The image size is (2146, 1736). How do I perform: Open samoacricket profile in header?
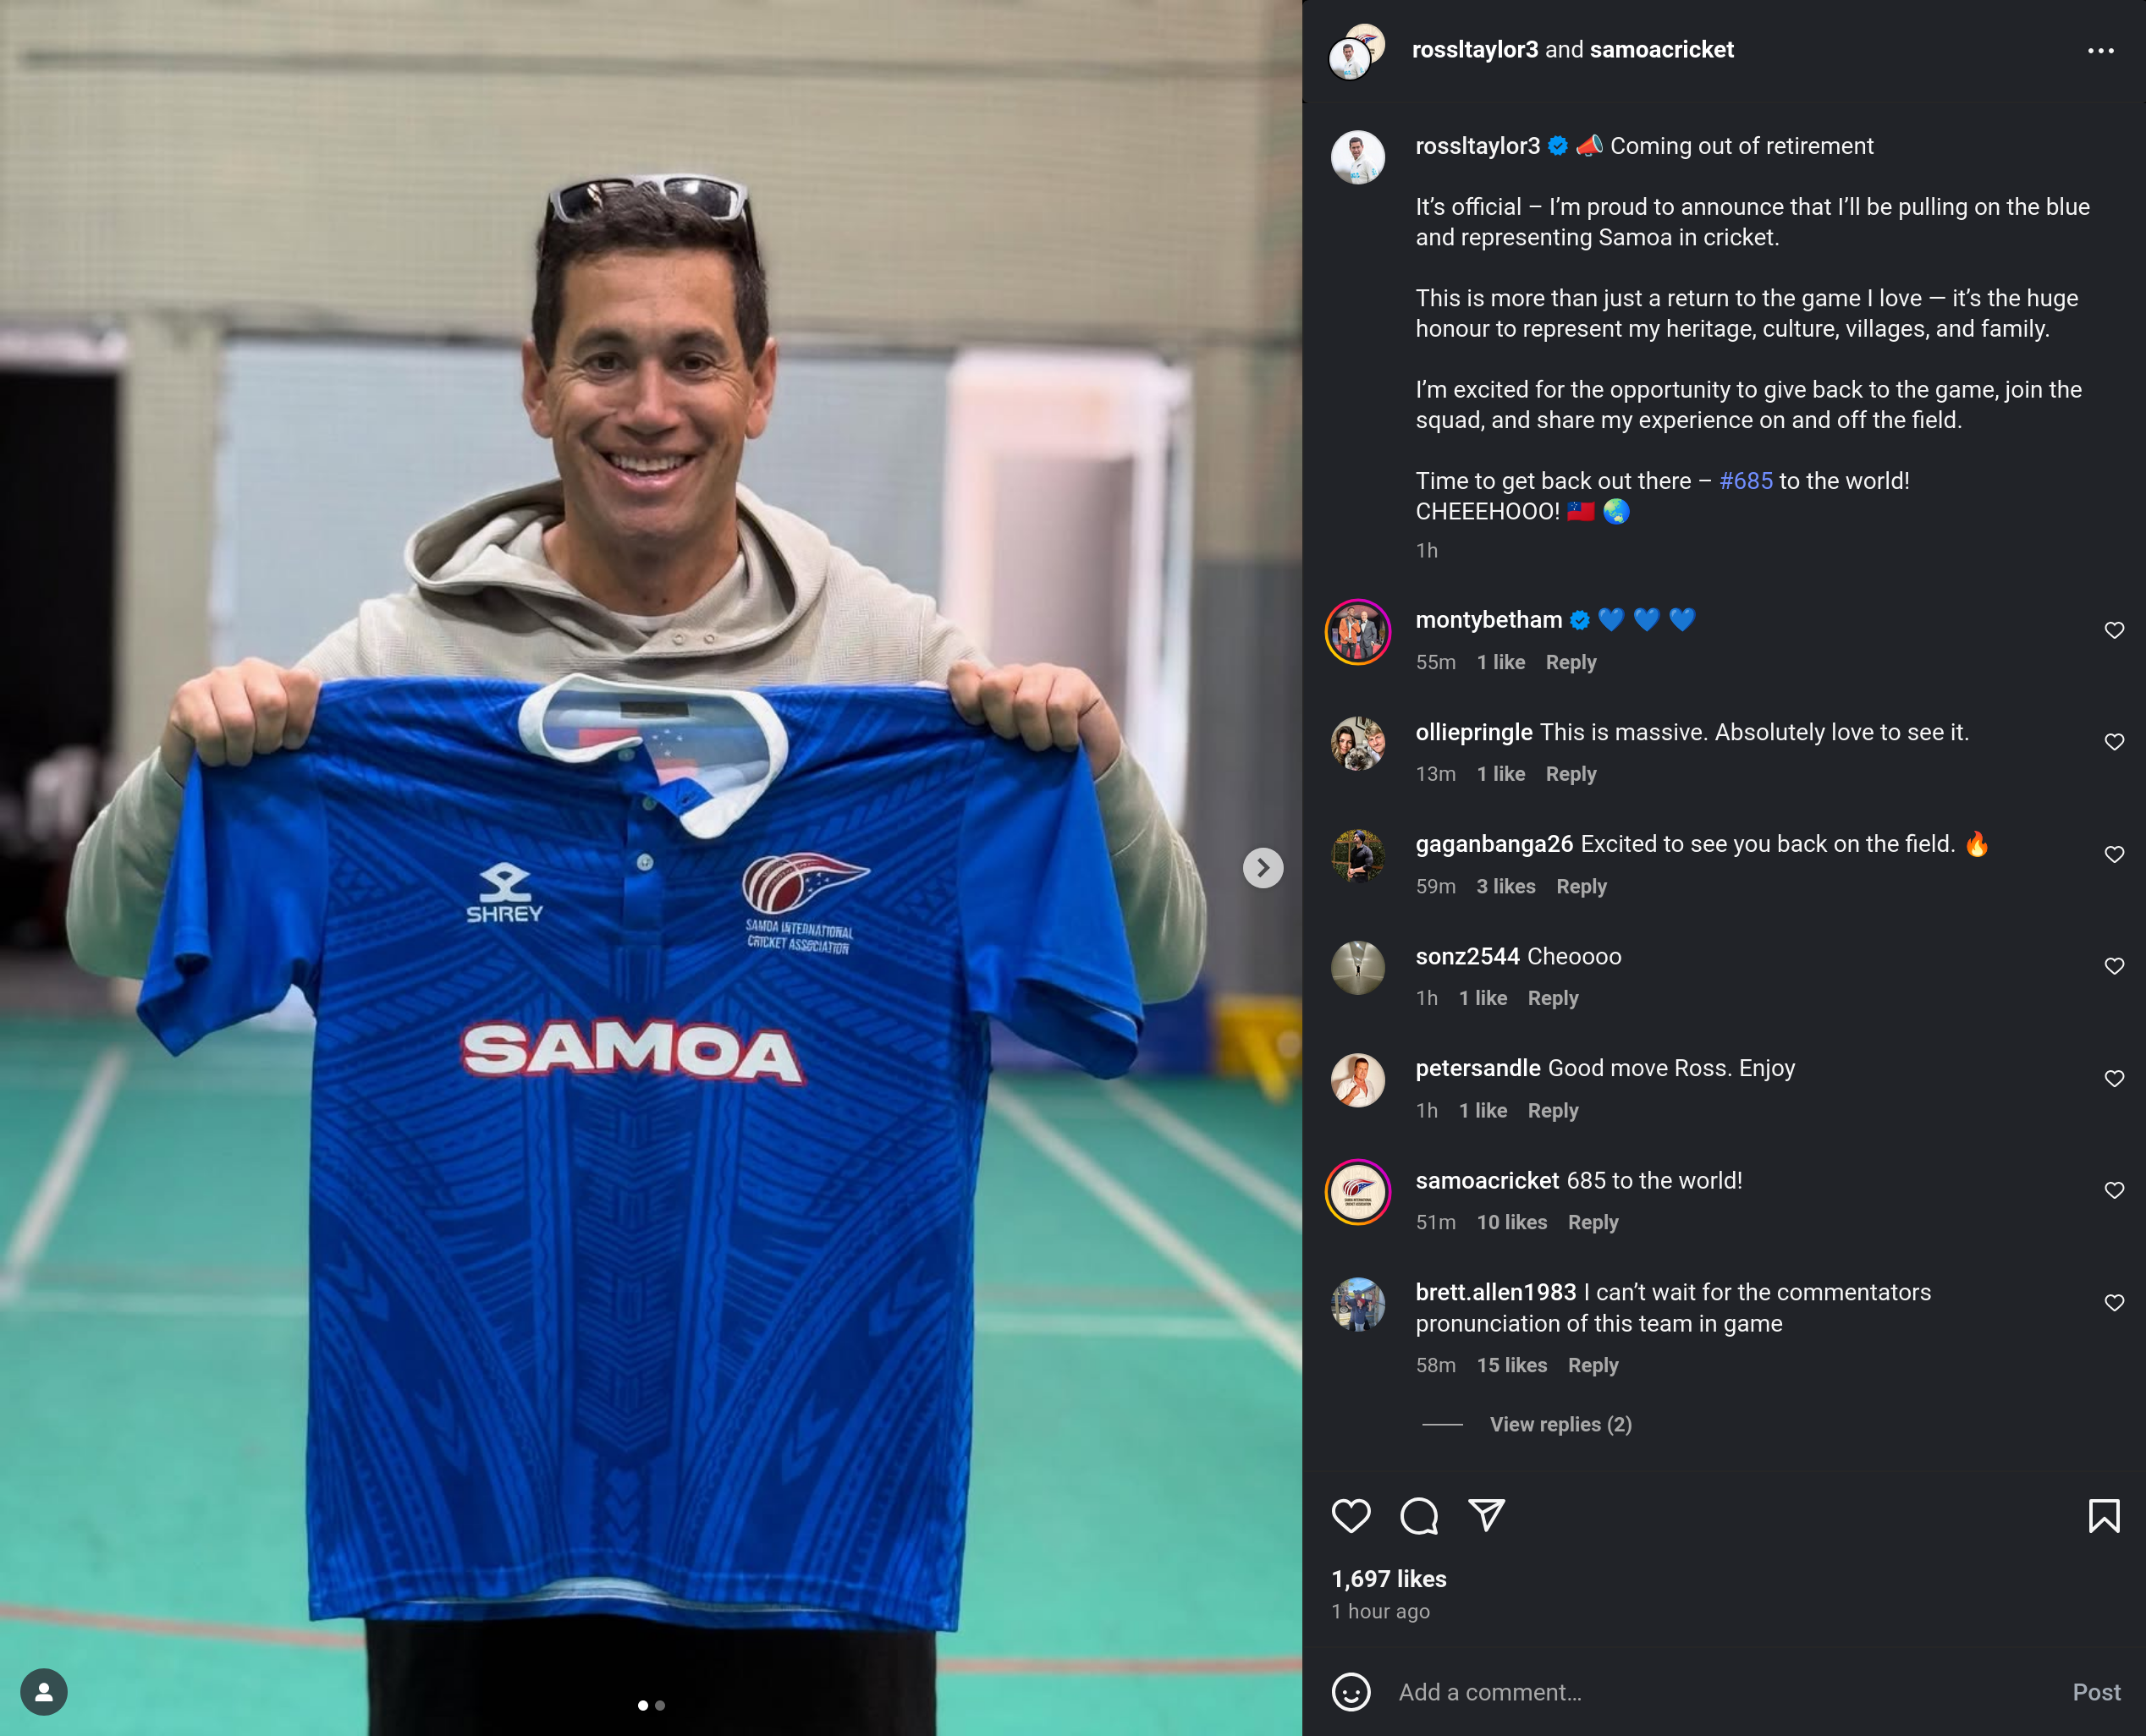1661,49
